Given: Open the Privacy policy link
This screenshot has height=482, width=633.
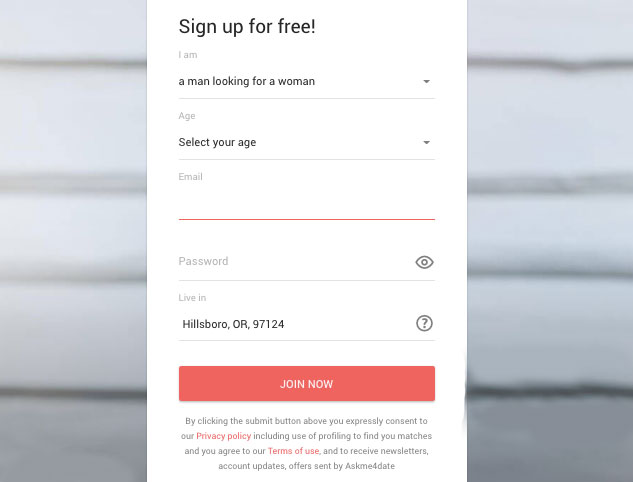Looking at the screenshot, I should [x=224, y=436].
